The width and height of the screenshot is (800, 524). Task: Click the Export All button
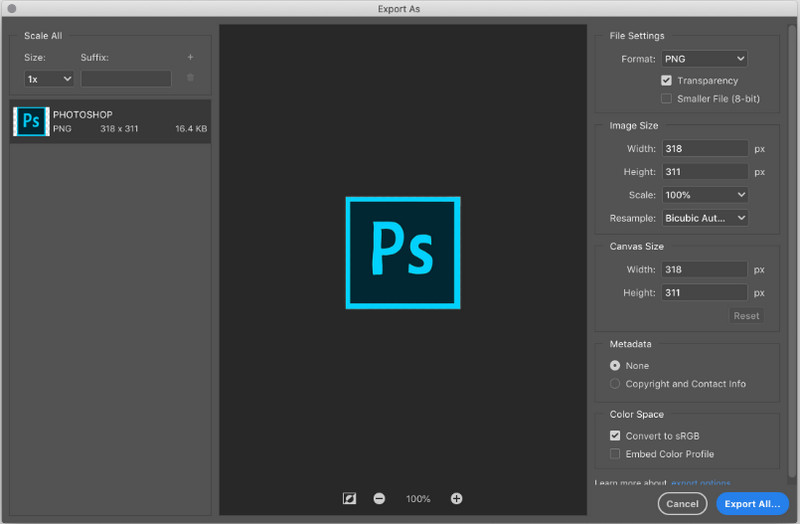coord(753,504)
